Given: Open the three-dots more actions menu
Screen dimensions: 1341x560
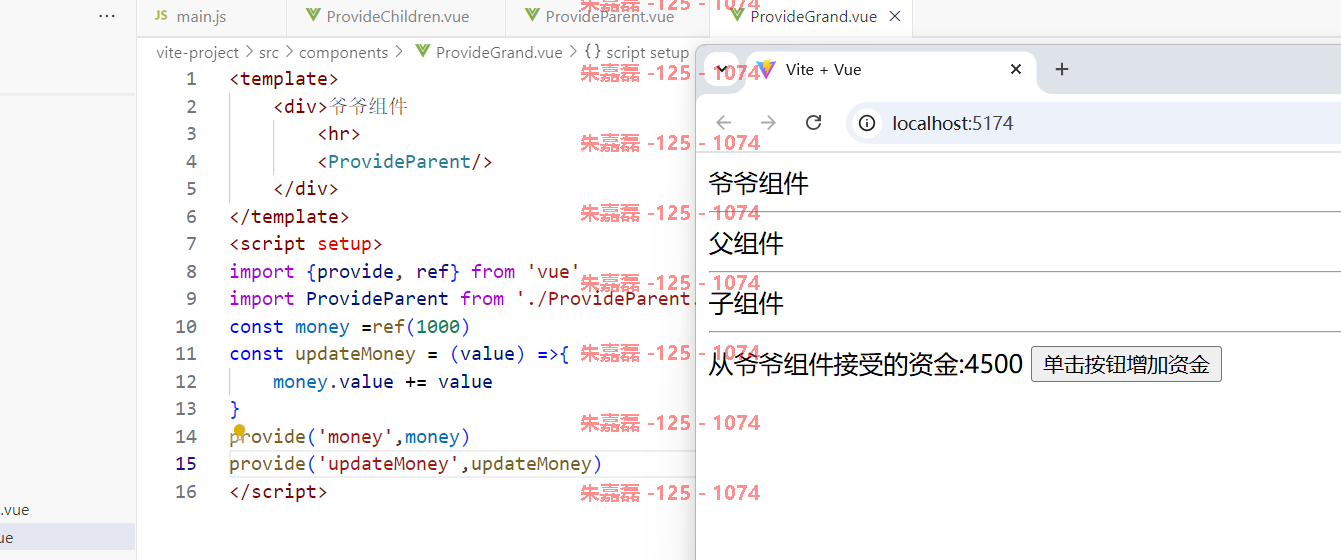Looking at the screenshot, I should click(107, 16).
